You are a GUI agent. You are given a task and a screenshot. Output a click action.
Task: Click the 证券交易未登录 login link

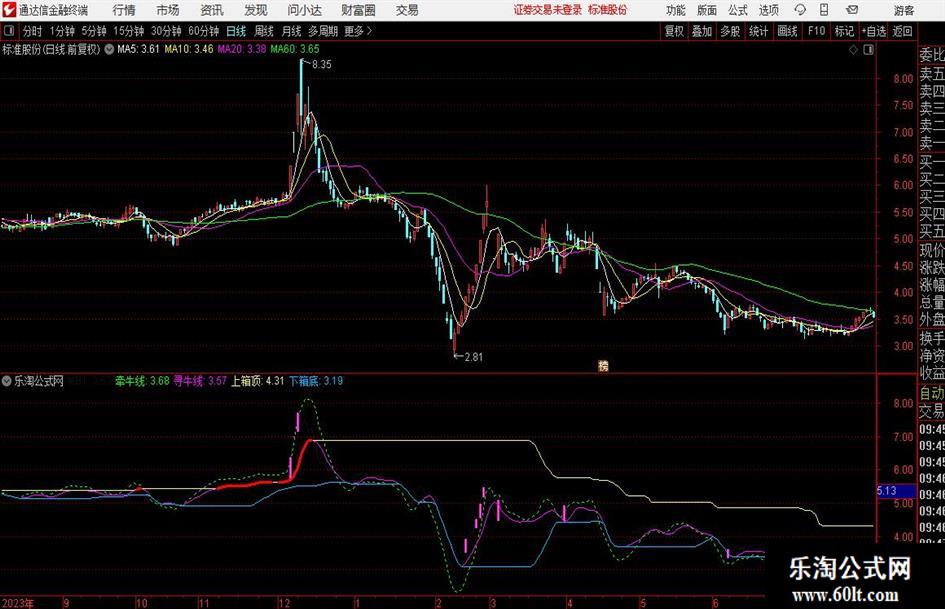click(x=548, y=10)
